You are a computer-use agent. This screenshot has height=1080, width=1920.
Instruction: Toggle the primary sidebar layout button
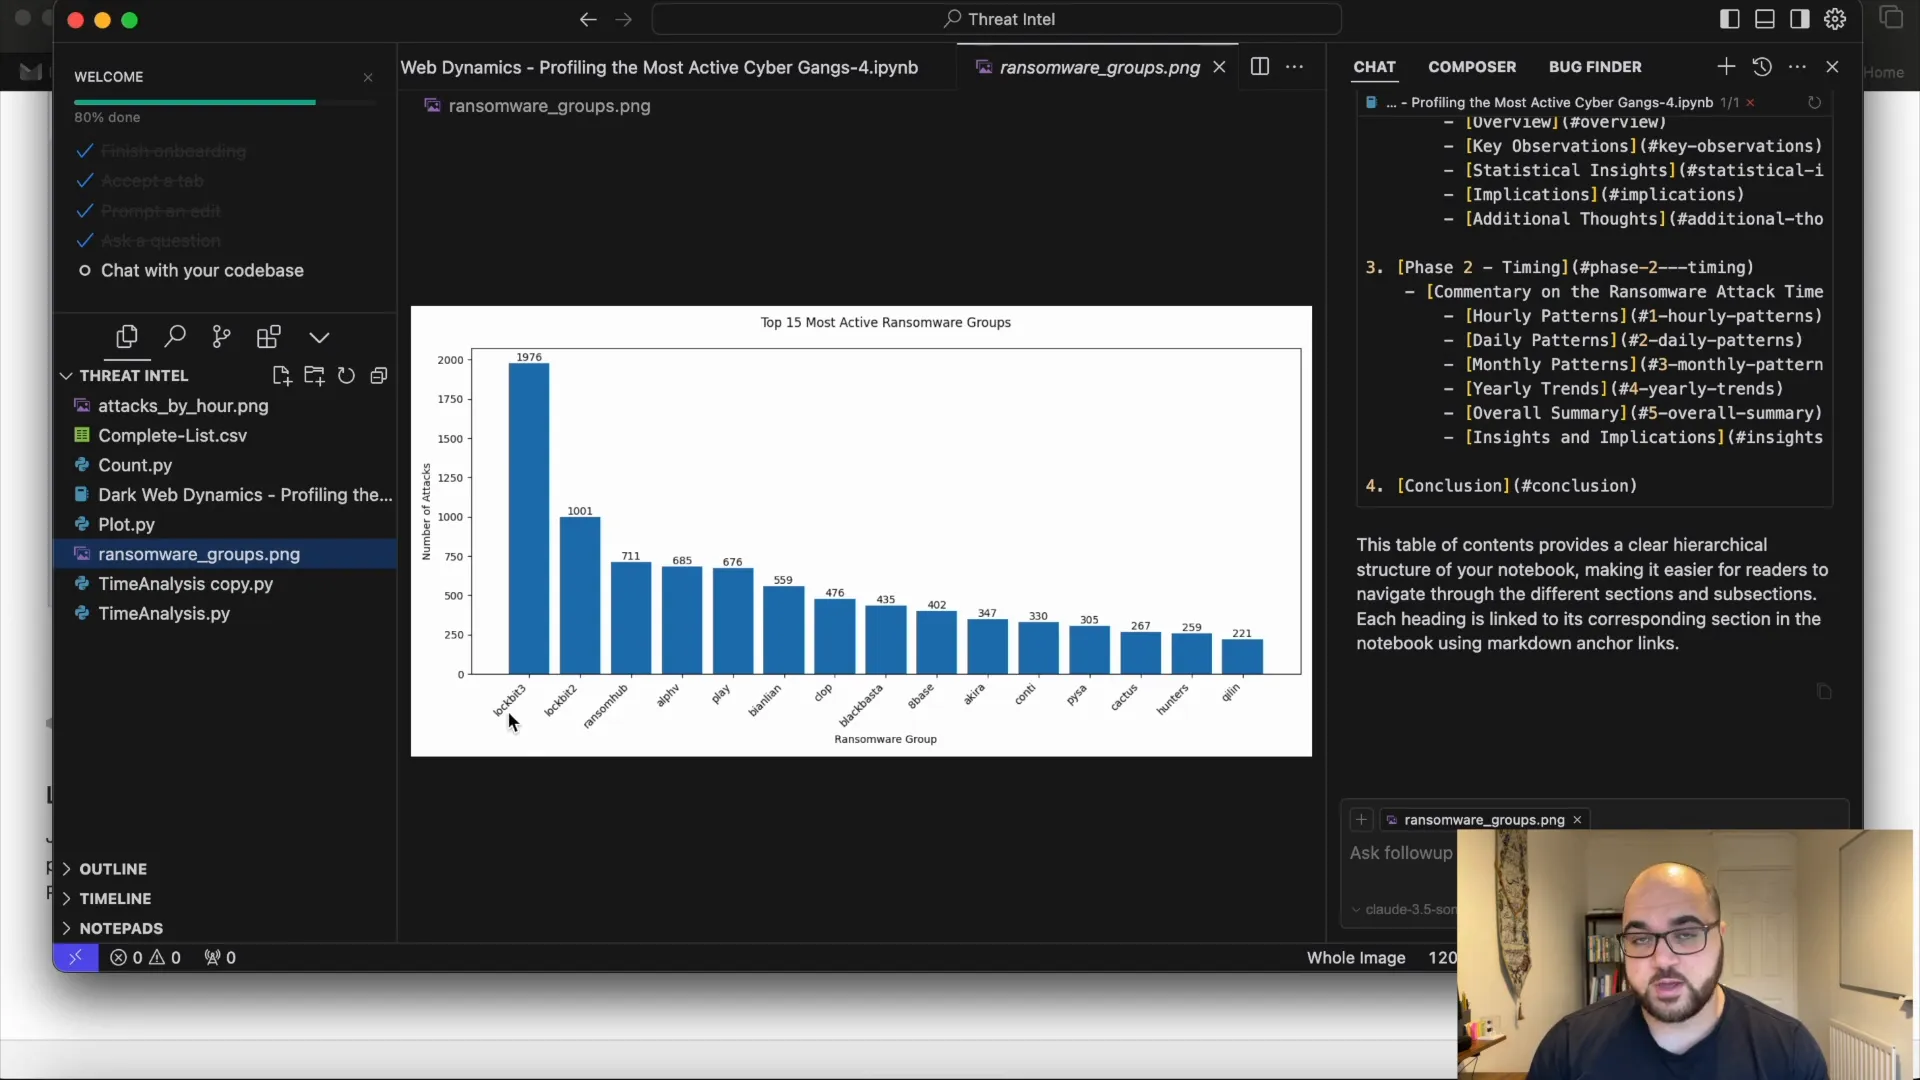1729,19
